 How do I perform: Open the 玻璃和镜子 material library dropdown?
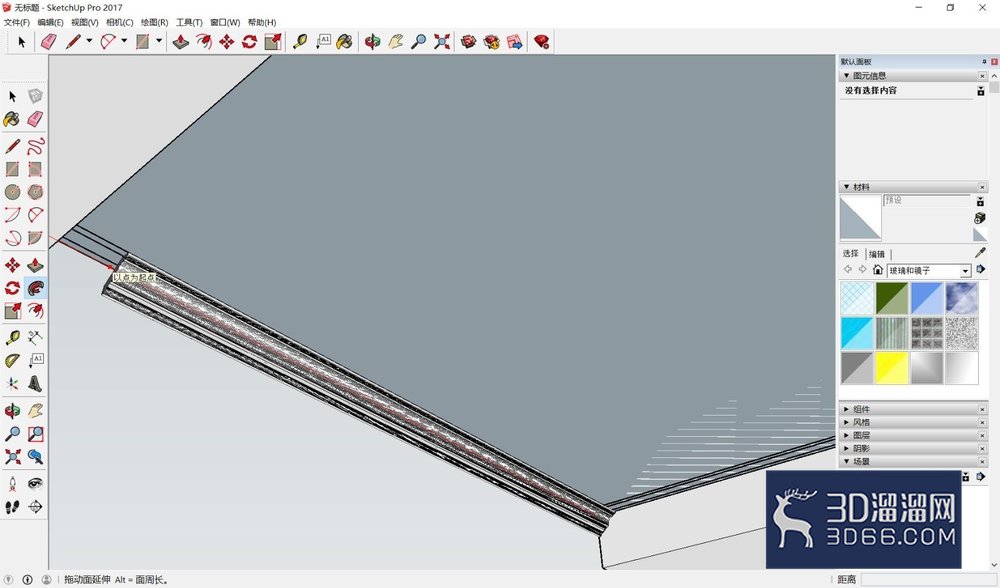coord(966,271)
